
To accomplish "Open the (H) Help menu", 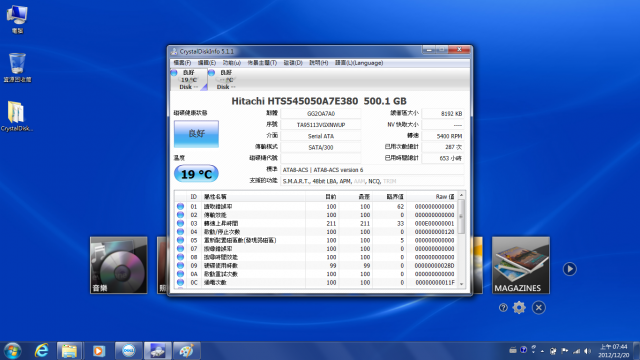I will (x=318, y=63).
